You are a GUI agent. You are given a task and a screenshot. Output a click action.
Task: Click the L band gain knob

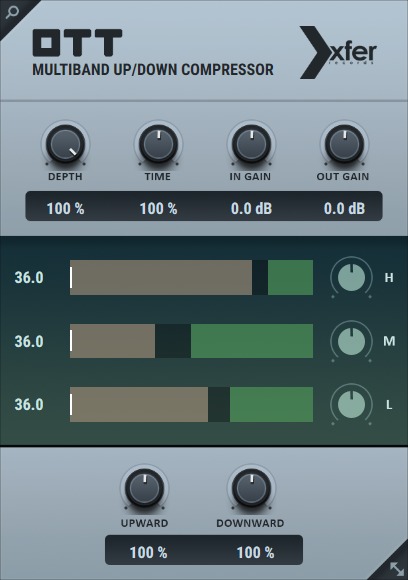point(351,404)
